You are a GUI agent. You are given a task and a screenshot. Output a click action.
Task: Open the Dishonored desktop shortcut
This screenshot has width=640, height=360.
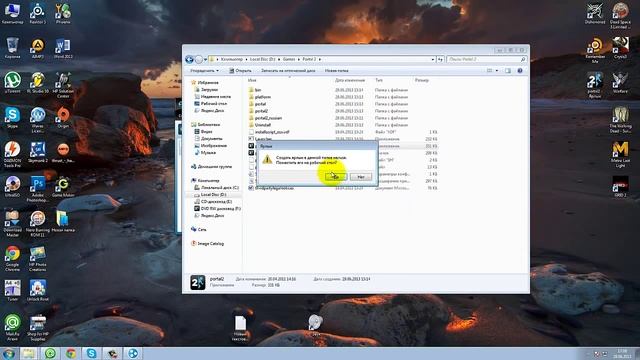coord(595,13)
